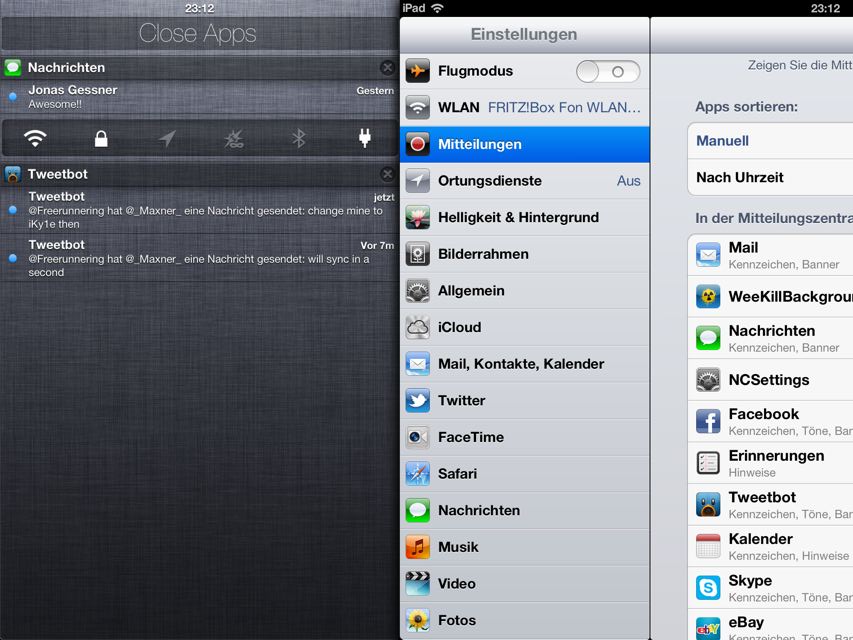Viewport: 853px width, 640px height.
Task: Open the Tweetbot notification 'will sync in a second'
Action: click(199, 258)
